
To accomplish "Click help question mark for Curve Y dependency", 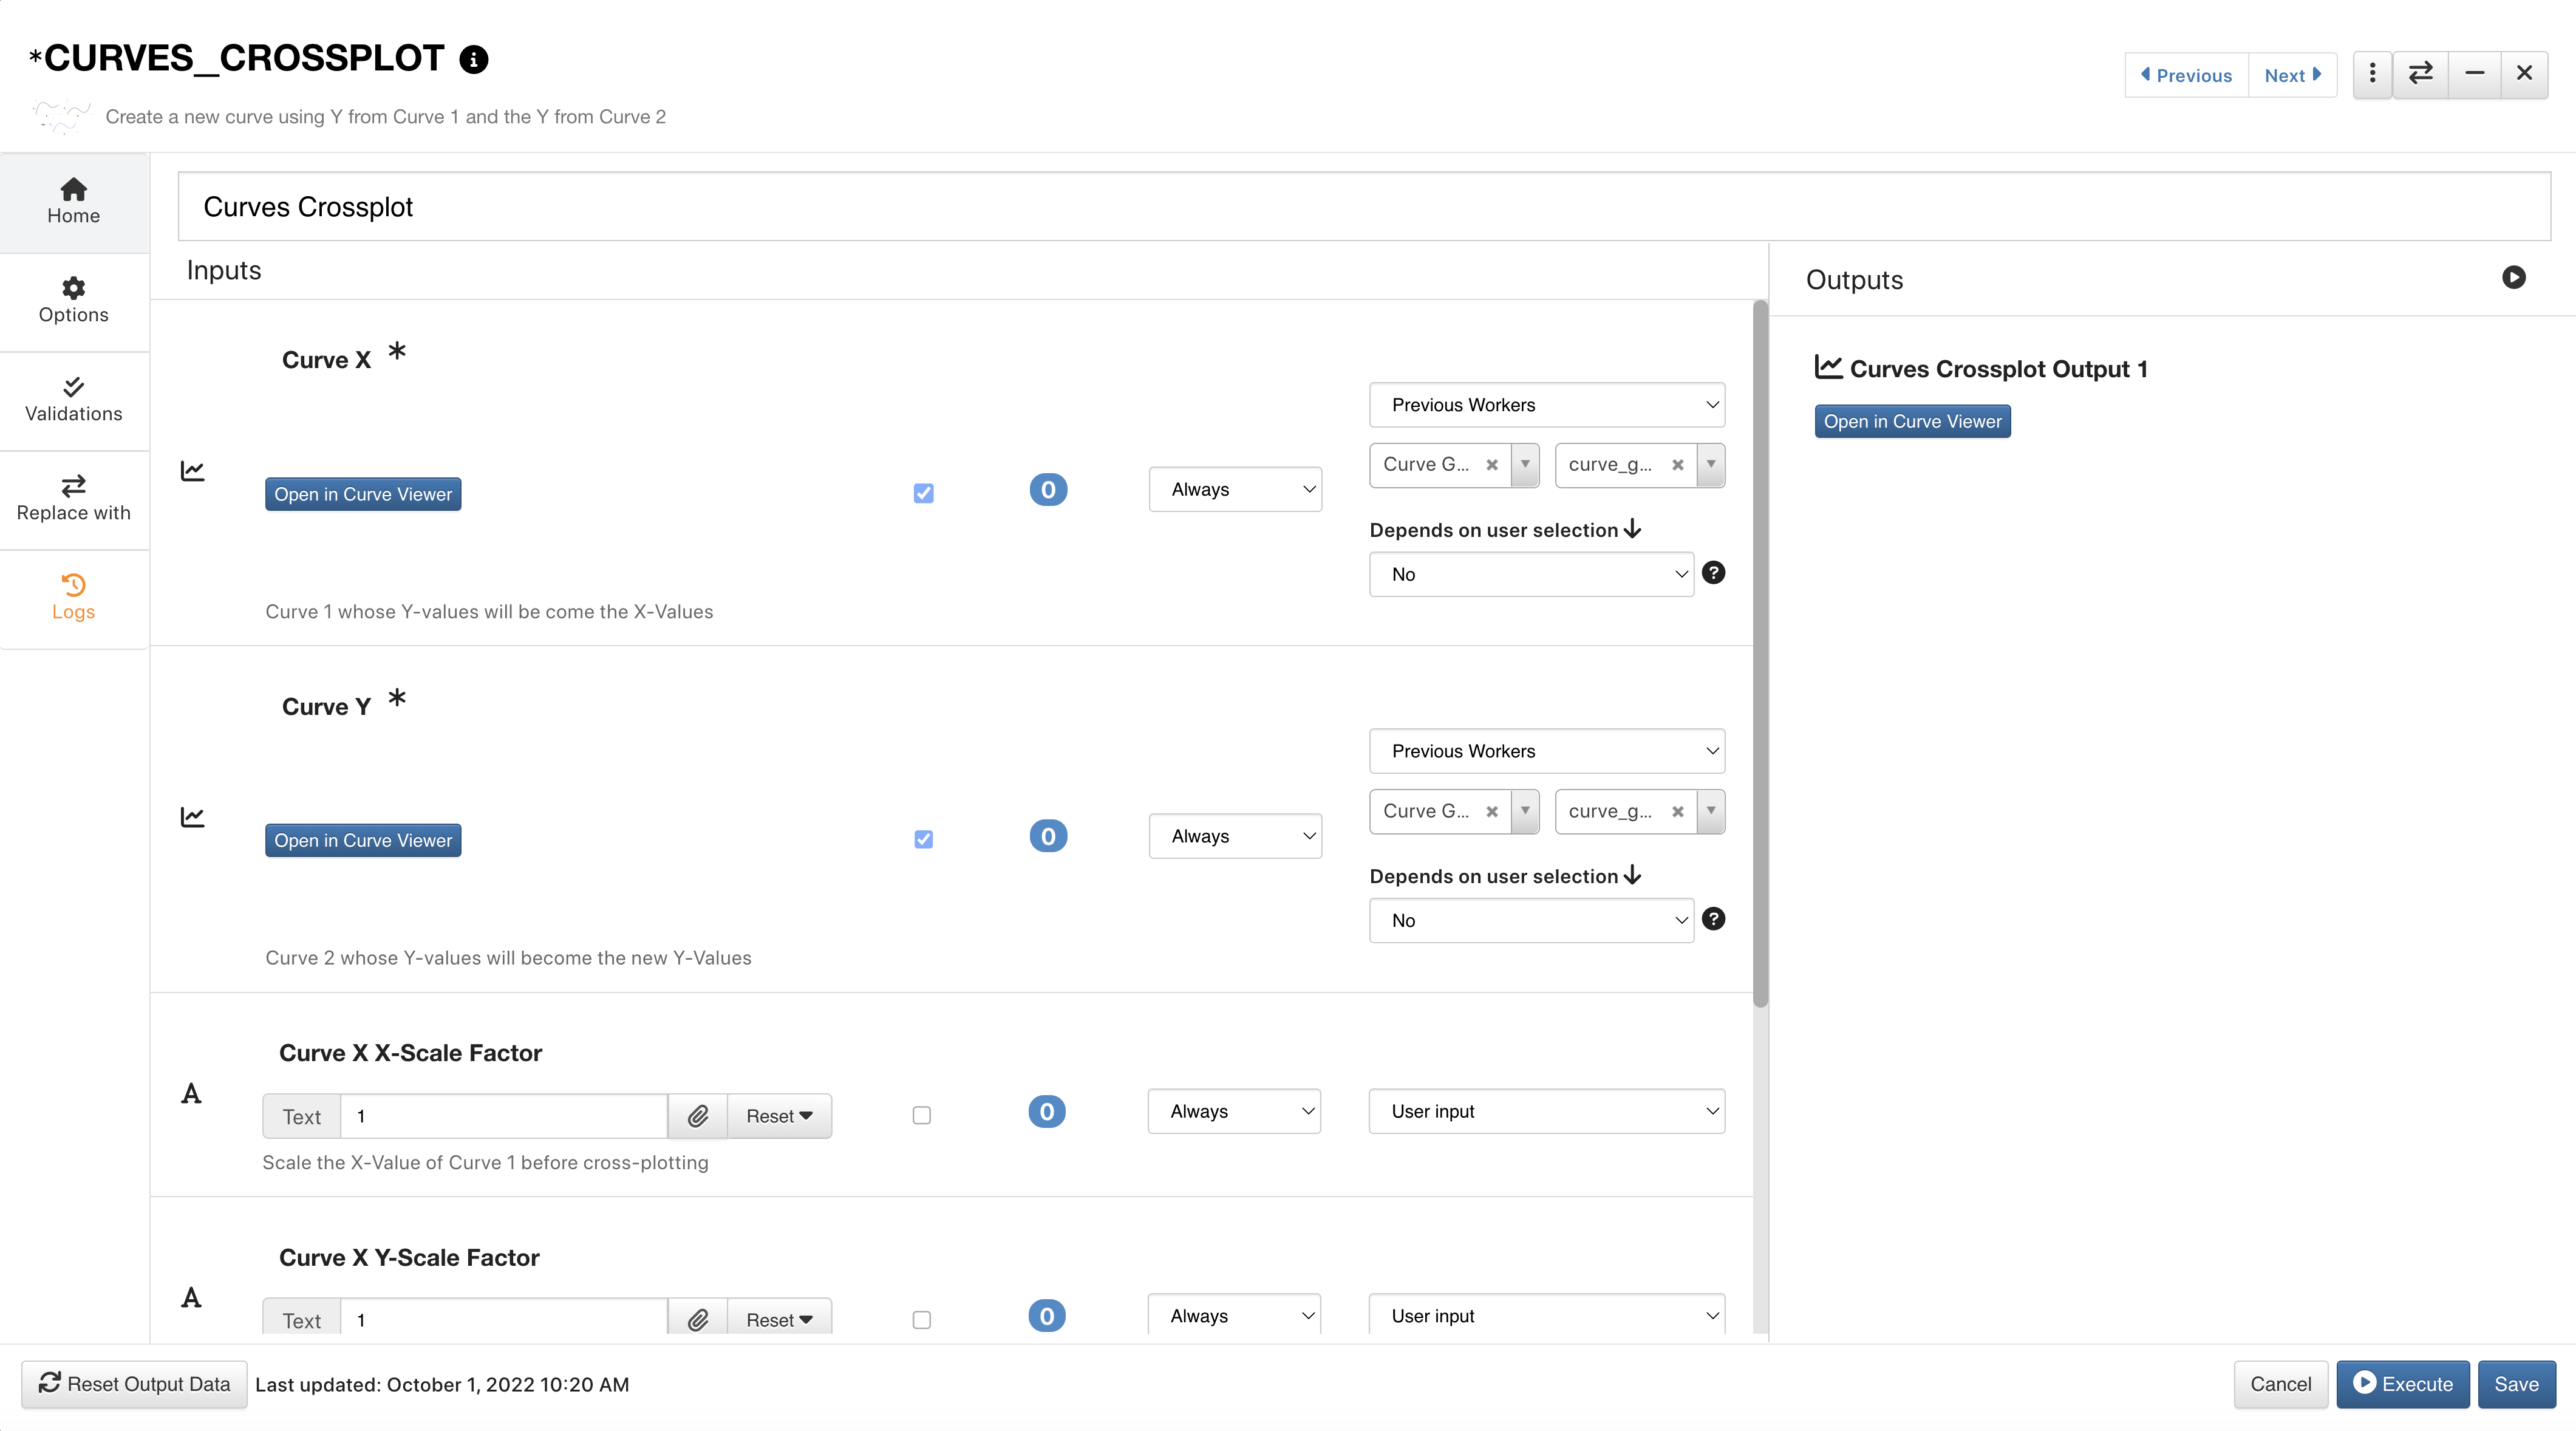I will tap(1713, 919).
